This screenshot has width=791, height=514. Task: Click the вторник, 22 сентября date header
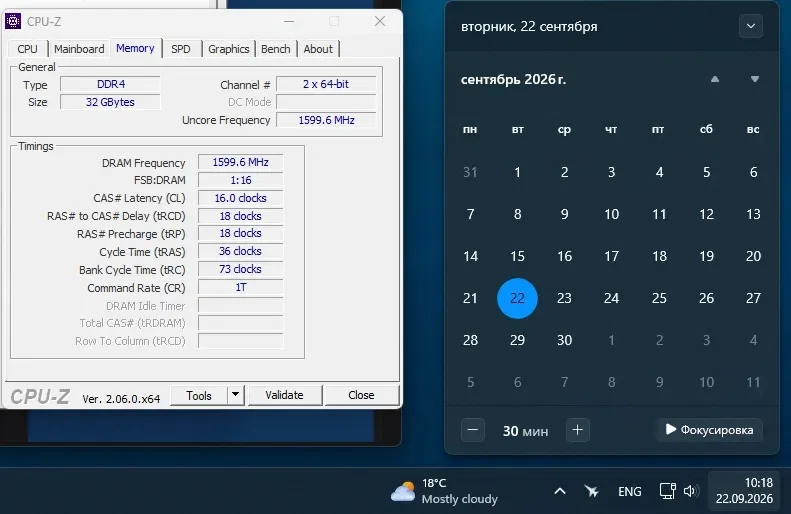pos(529,26)
